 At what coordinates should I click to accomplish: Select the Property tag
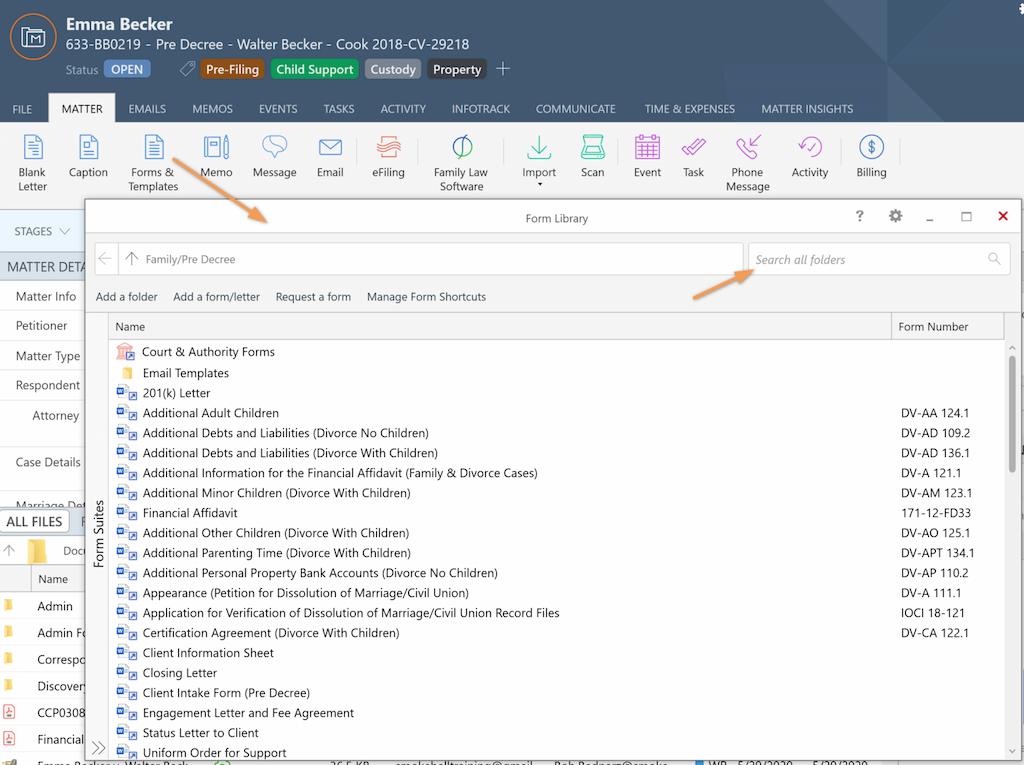pos(456,69)
